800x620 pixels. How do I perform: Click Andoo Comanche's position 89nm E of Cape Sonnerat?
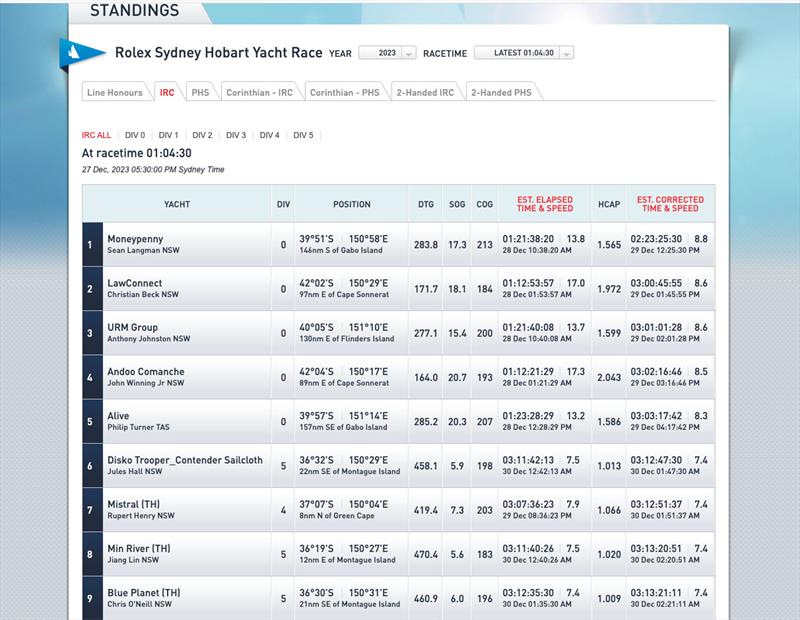tap(344, 383)
